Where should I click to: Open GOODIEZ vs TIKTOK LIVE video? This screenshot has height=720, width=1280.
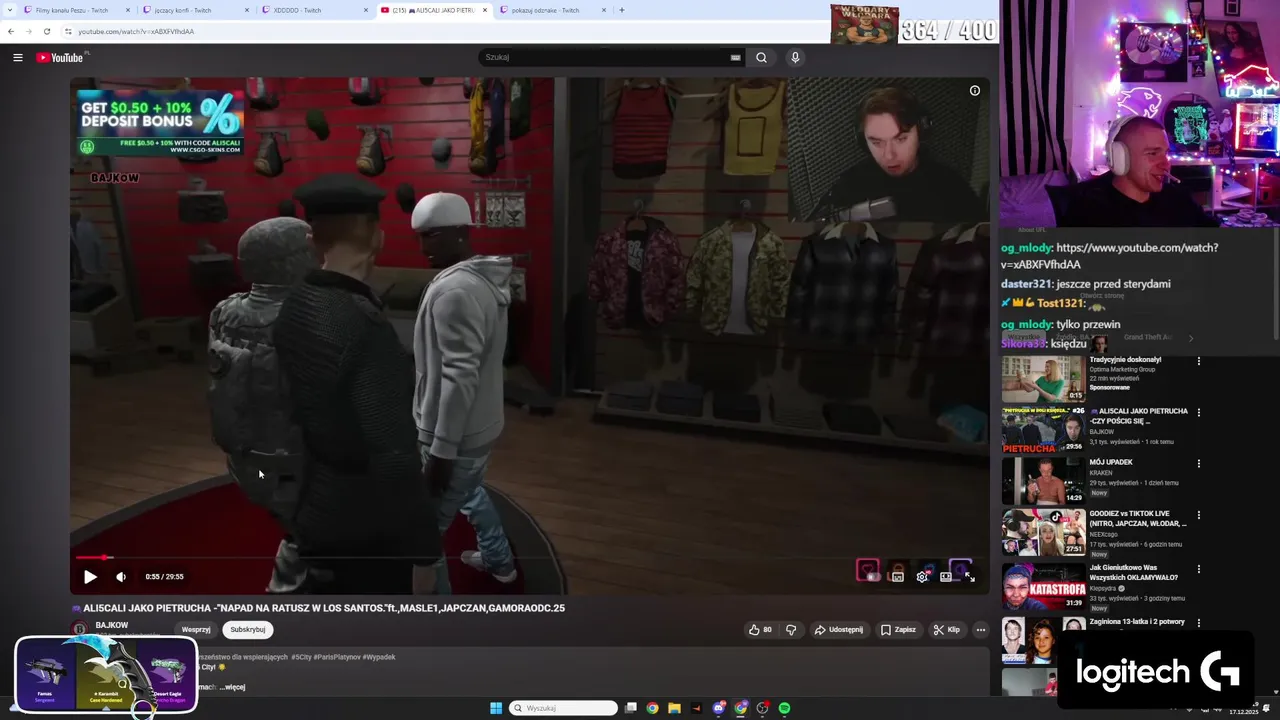(1043, 532)
